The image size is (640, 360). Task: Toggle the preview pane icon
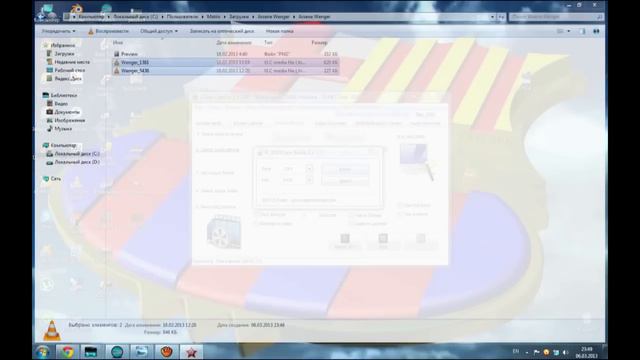tap(582, 31)
